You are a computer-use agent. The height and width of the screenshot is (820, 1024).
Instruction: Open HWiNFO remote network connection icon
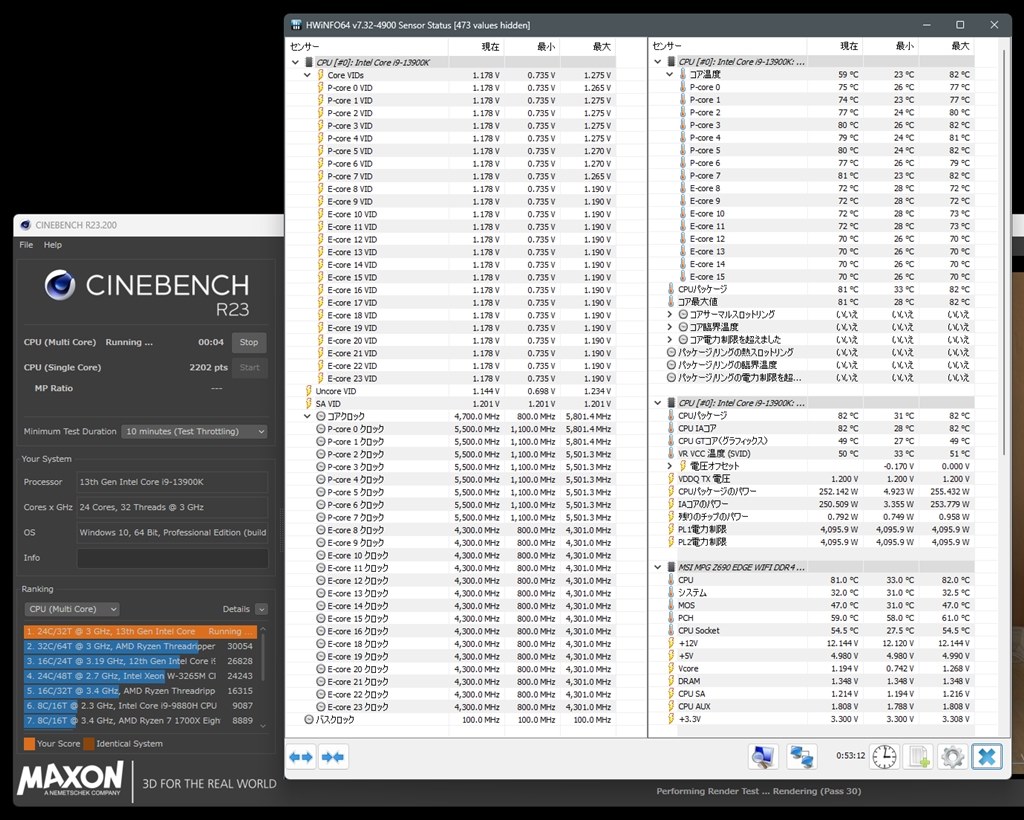pyautogui.click(x=801, y=757)
